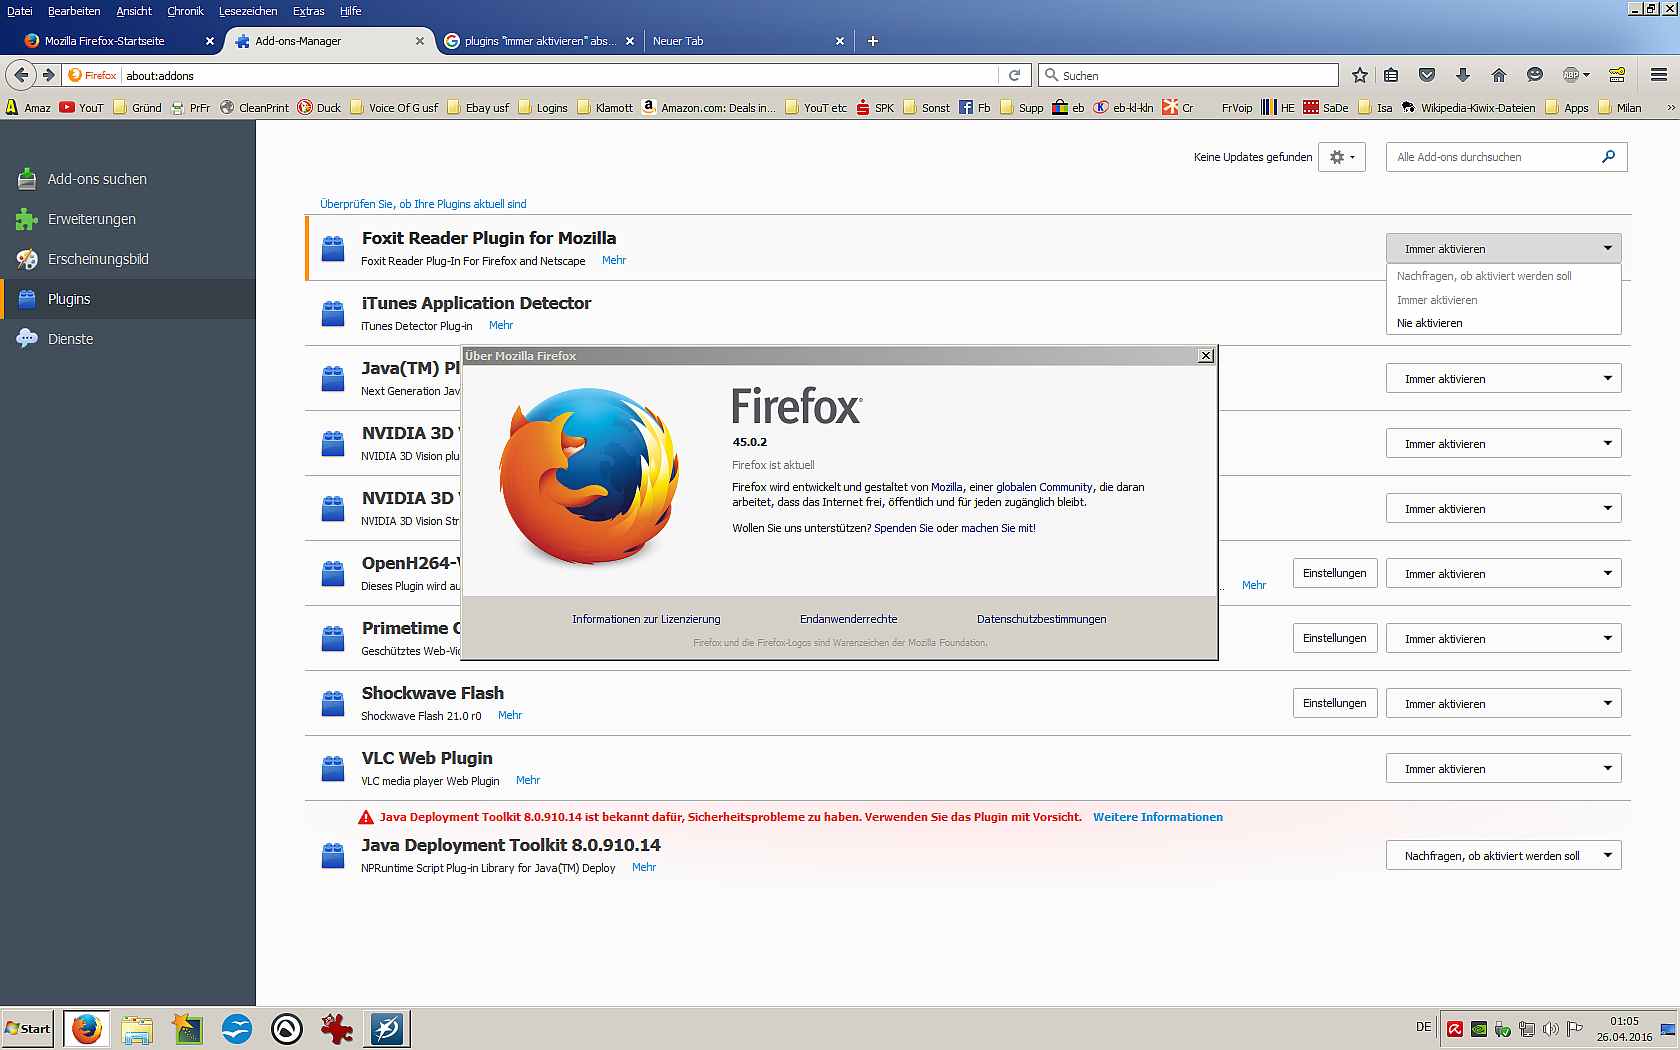This screenshot has height=1050, width=1680.
Task: Close the Über Mozilla Firefox dialog
Action: (x=1206, y=356)
